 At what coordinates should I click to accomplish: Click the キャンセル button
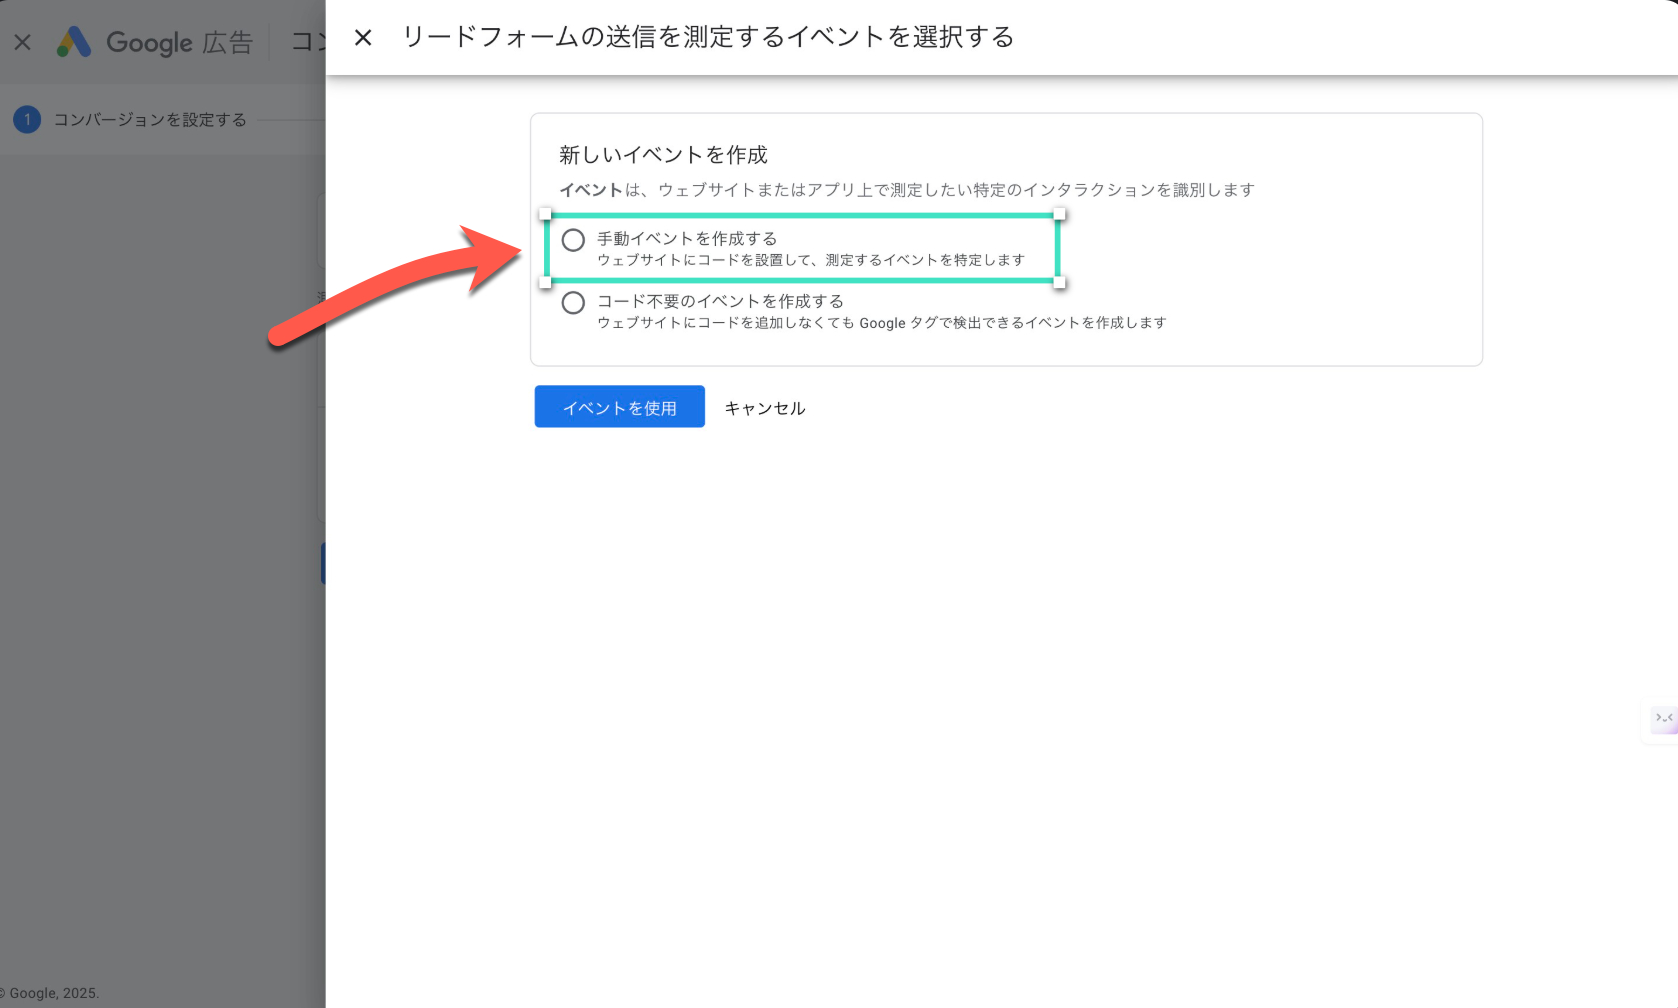tap(764, 408)
